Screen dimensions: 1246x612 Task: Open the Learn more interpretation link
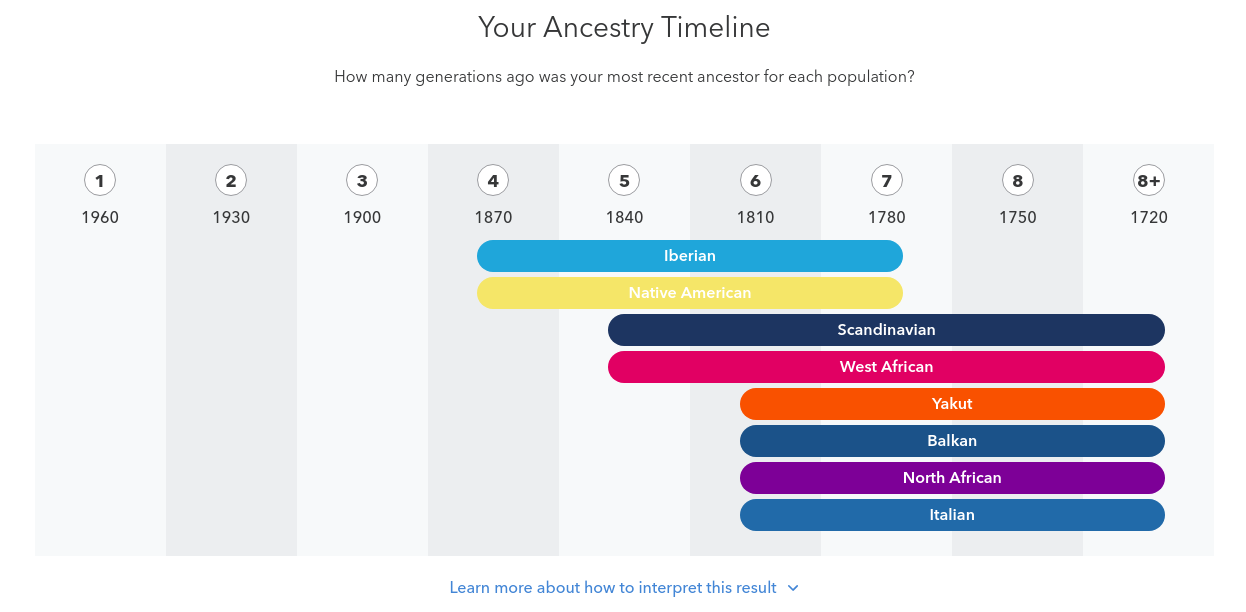tap(613, 588)
